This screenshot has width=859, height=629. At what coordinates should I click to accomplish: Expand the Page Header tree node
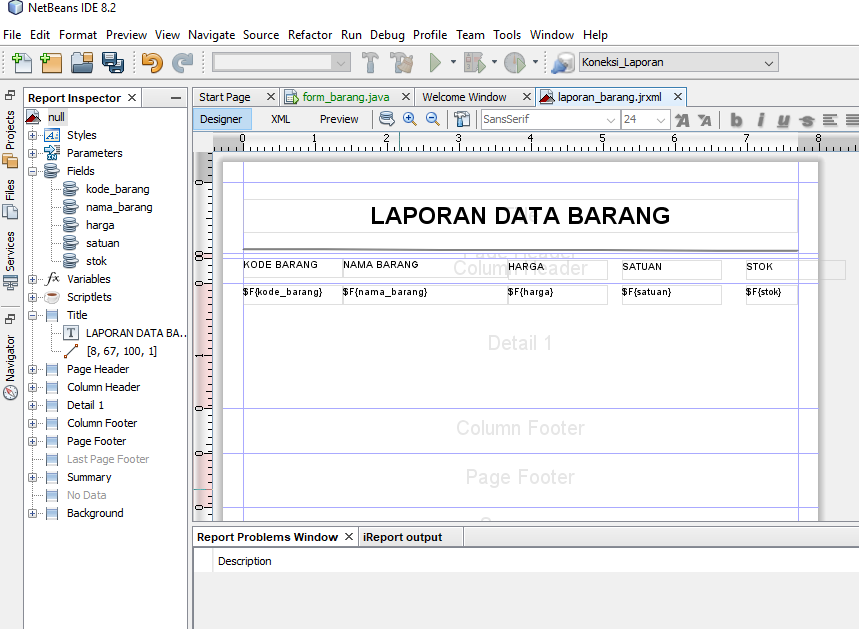(35, 369)
